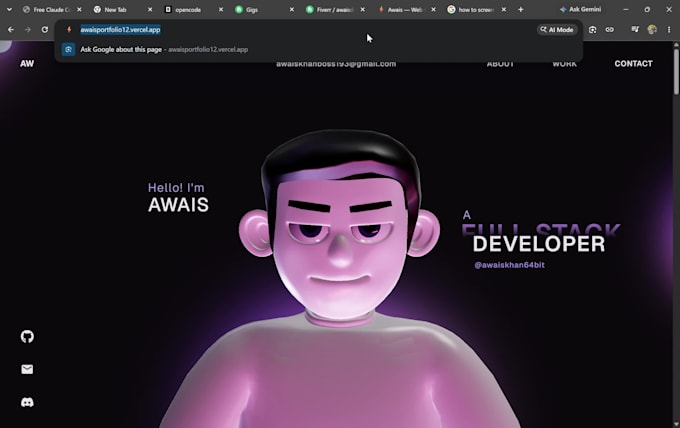Close the how to screen tab
Image resolution: width=680 pixels, height=428 pixels.
pos(504,9)
